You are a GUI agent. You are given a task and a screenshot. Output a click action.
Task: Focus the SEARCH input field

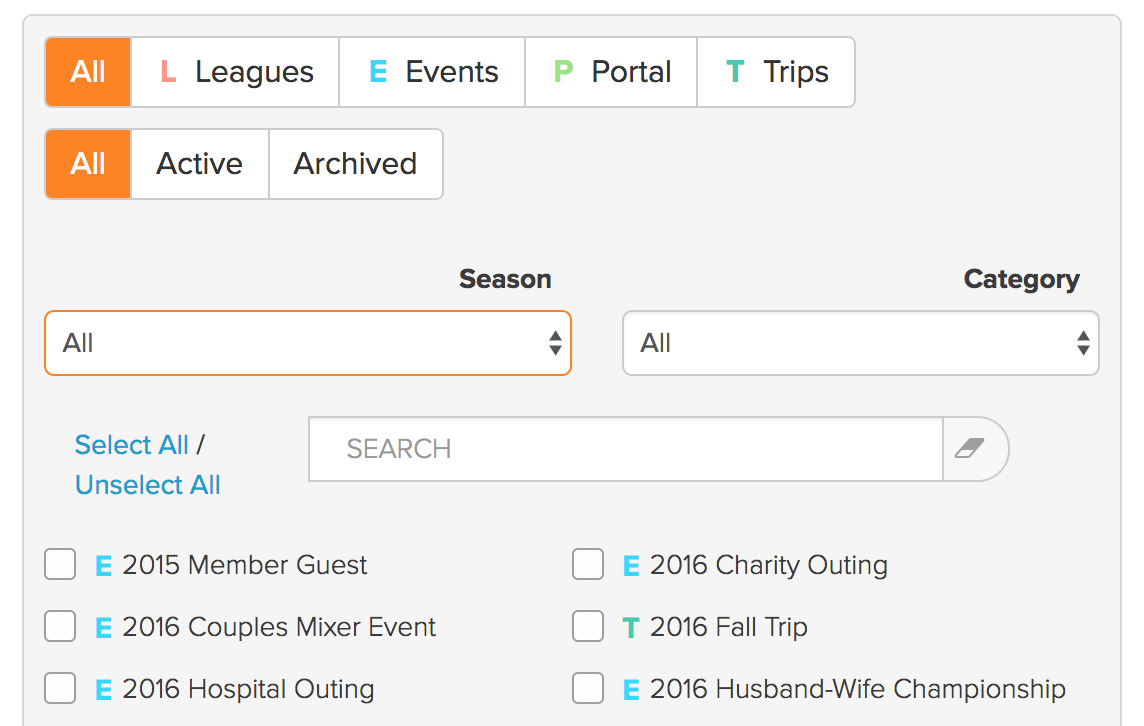626,449
